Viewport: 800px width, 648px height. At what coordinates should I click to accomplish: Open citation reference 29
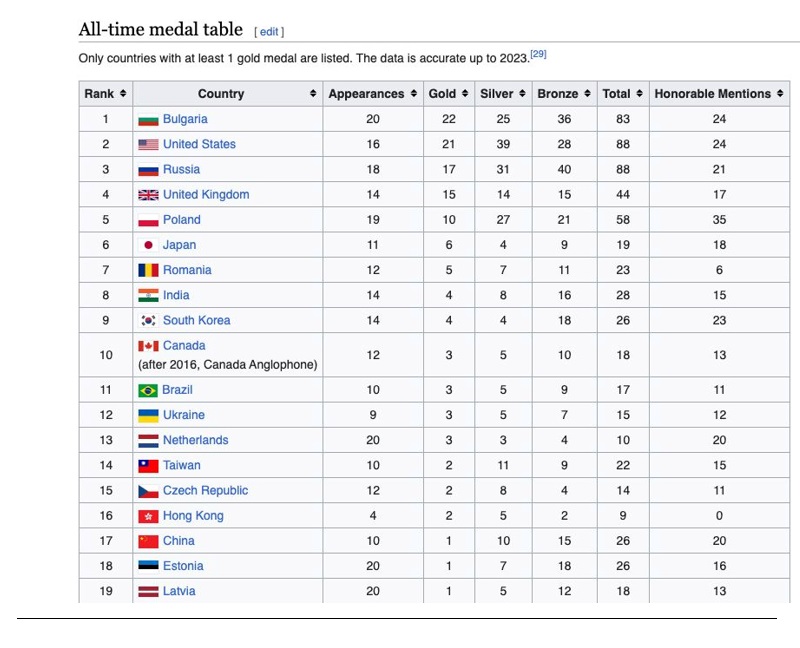click(538, 54)
